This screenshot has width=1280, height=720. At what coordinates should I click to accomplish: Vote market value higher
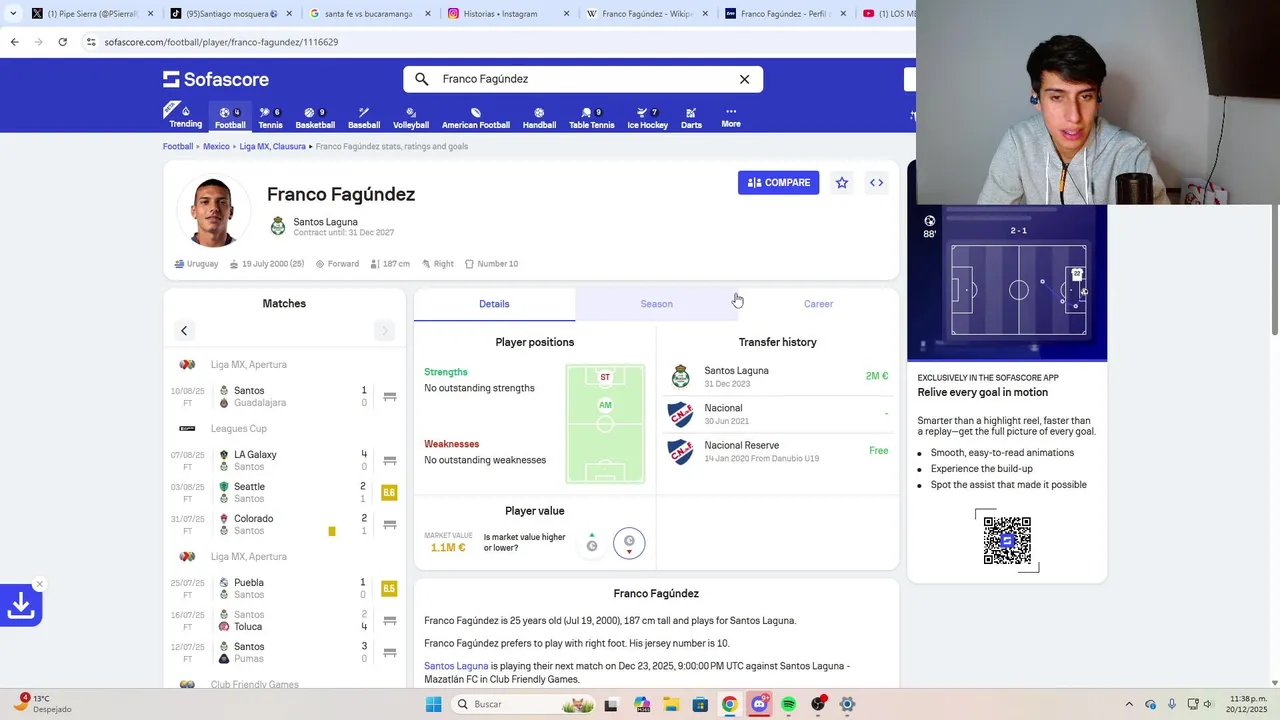point(592,543)
